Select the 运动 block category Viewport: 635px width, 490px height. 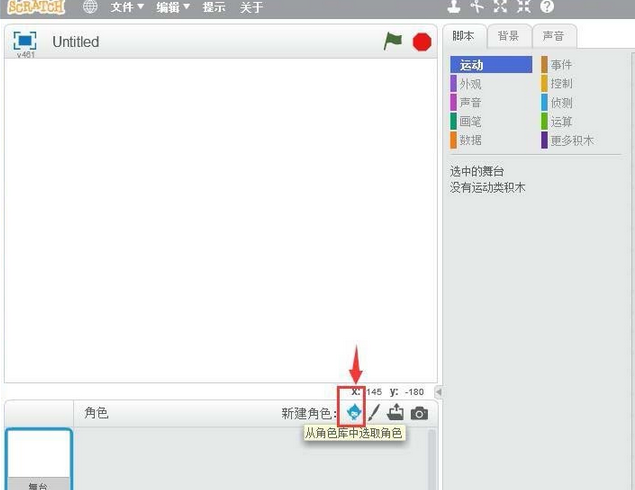(491, 65)
